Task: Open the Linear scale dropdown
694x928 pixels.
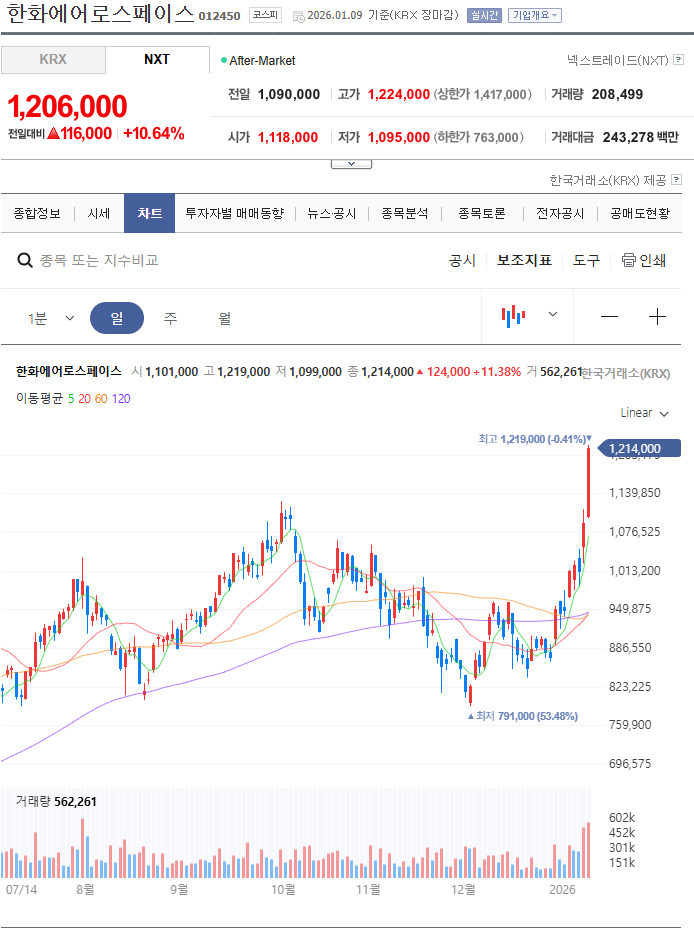Action: pos(644,413)
